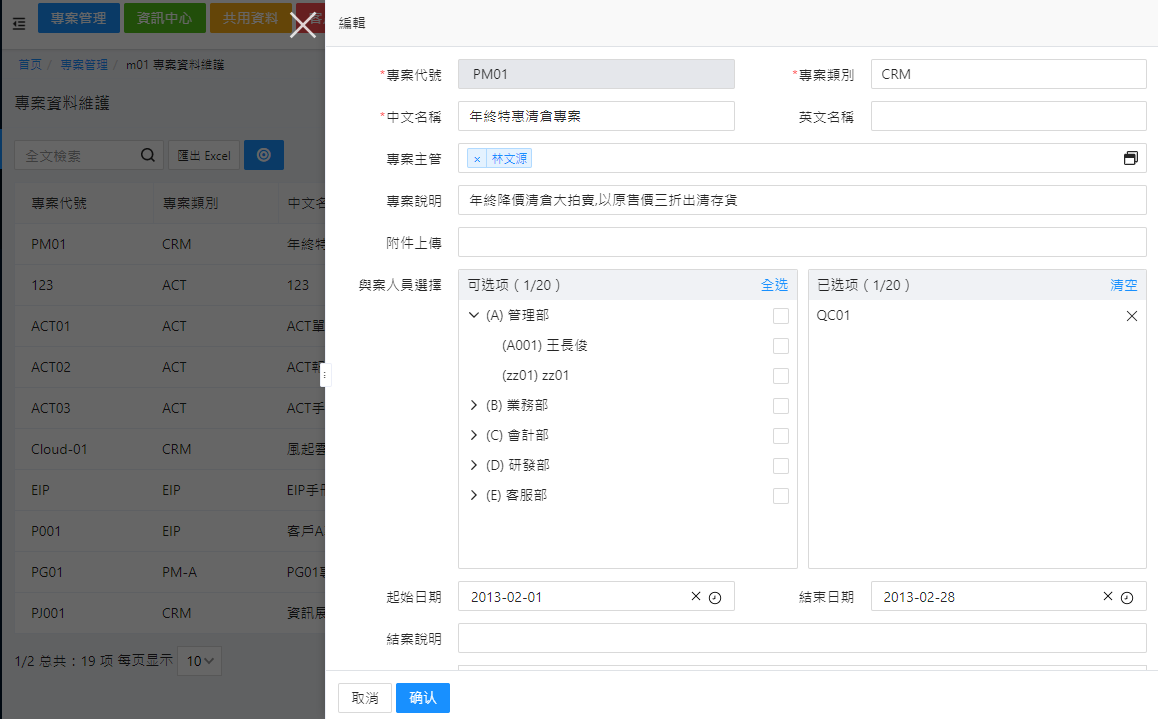This screenshot has width=1158, height=719.
Task: Open the 專案主管 selection window icon
Action: 1130,159
